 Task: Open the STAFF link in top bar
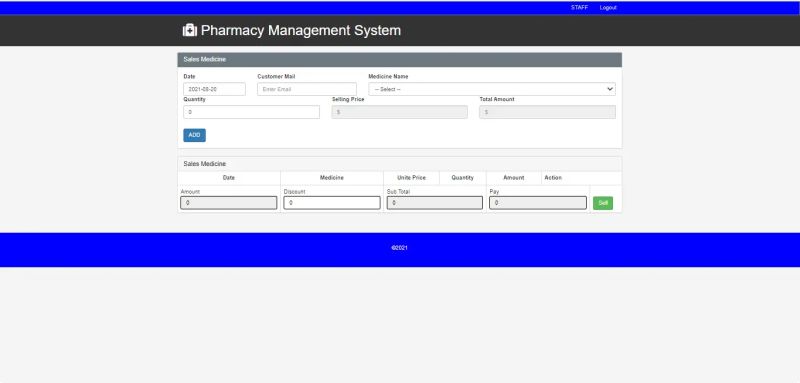pyautogui.click(x=579, y=8)
